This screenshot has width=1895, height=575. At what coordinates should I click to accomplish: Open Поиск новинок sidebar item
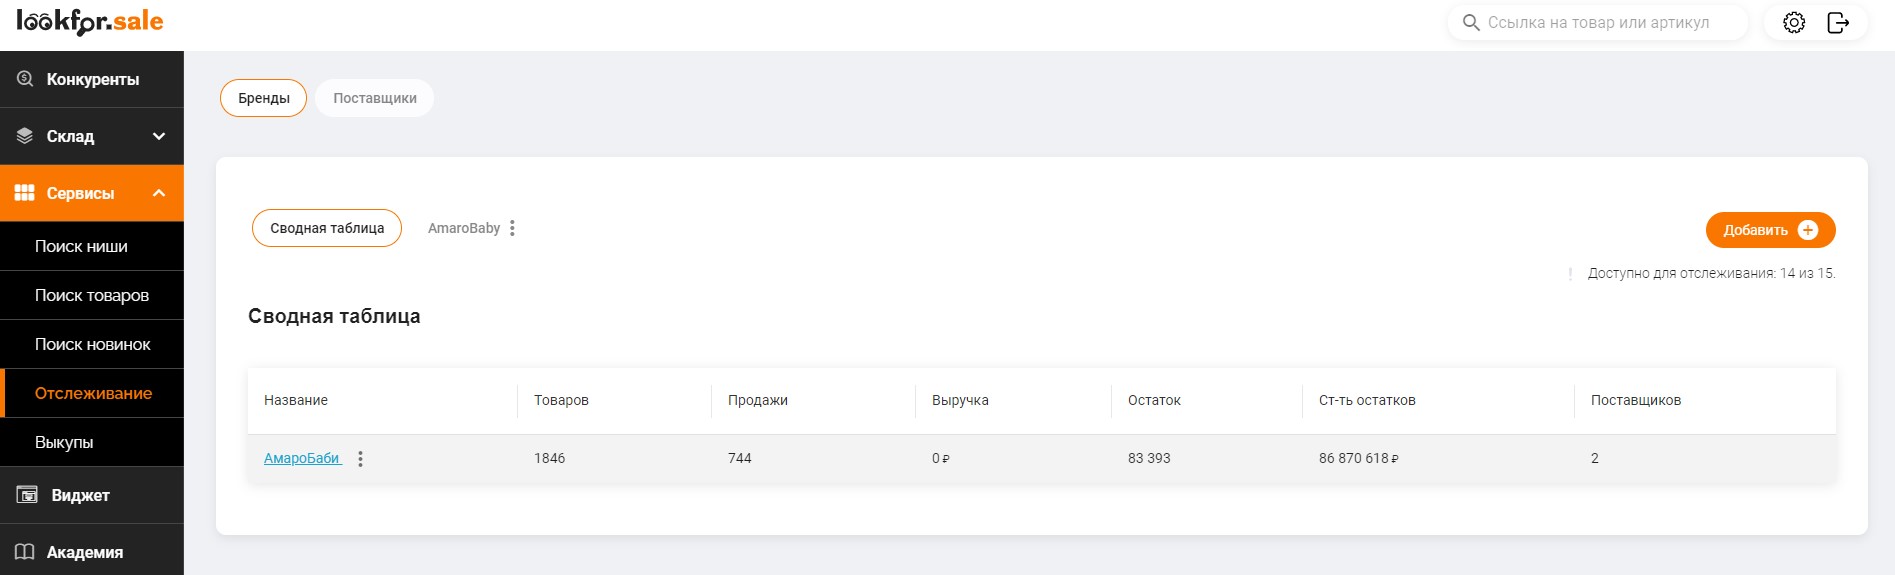pyautogui.click(x=92, y=344)
